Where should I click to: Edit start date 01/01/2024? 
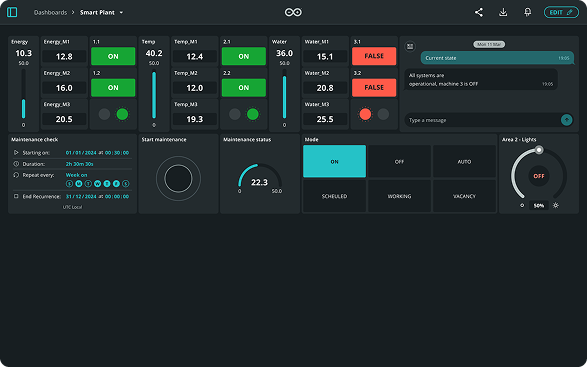coord(81,153)
